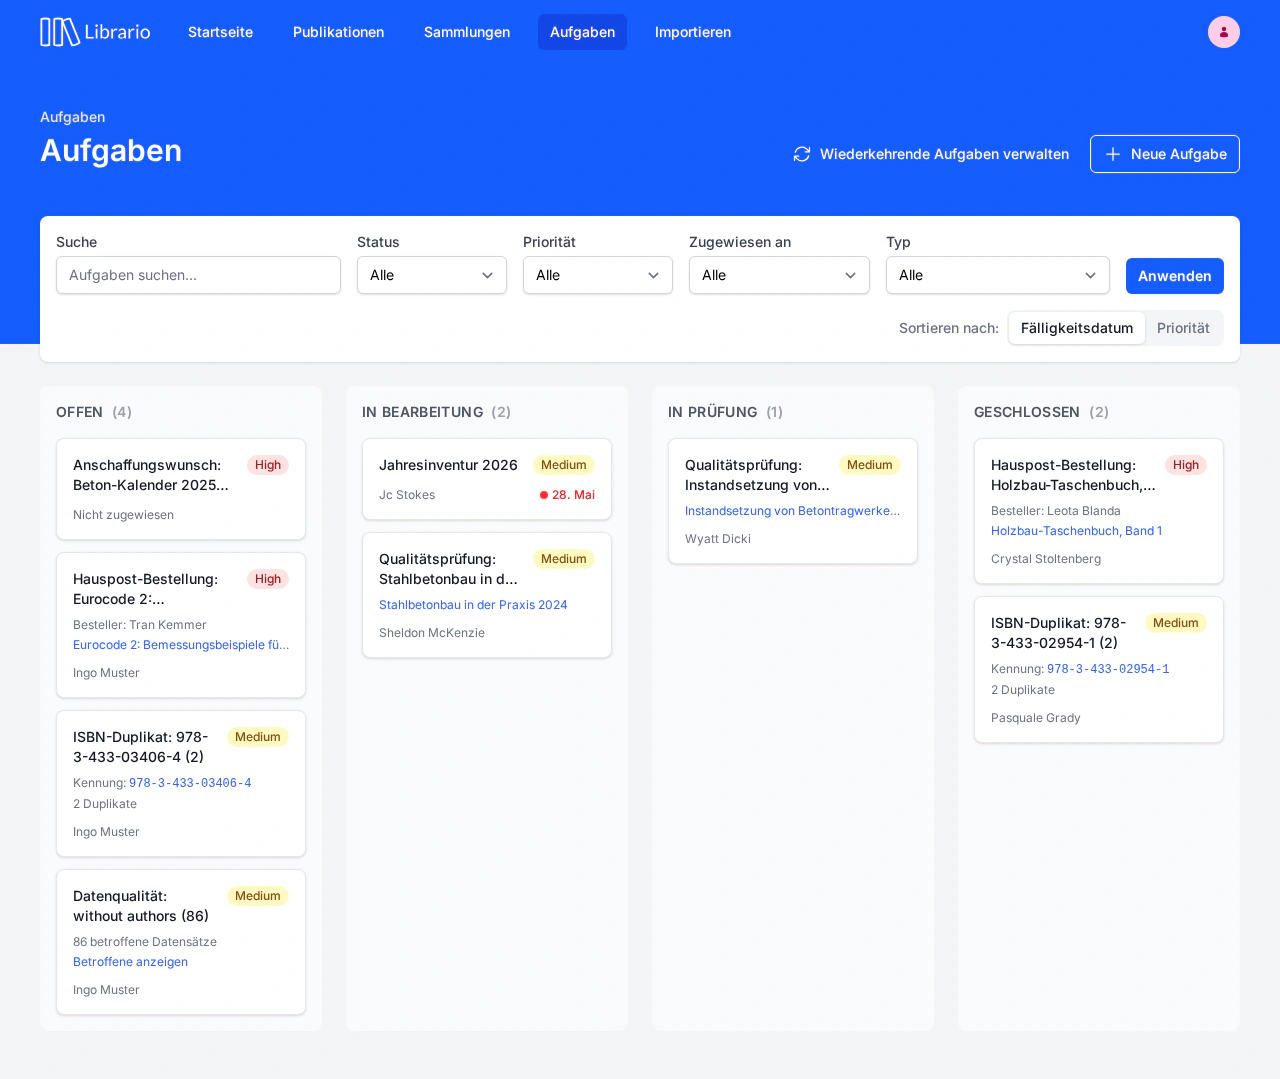Image resolution: width=1280 pixels, height=1079 pixels.
Task: Click the plus icon in Neue Aufgabe
Action: click(1112, 154)
